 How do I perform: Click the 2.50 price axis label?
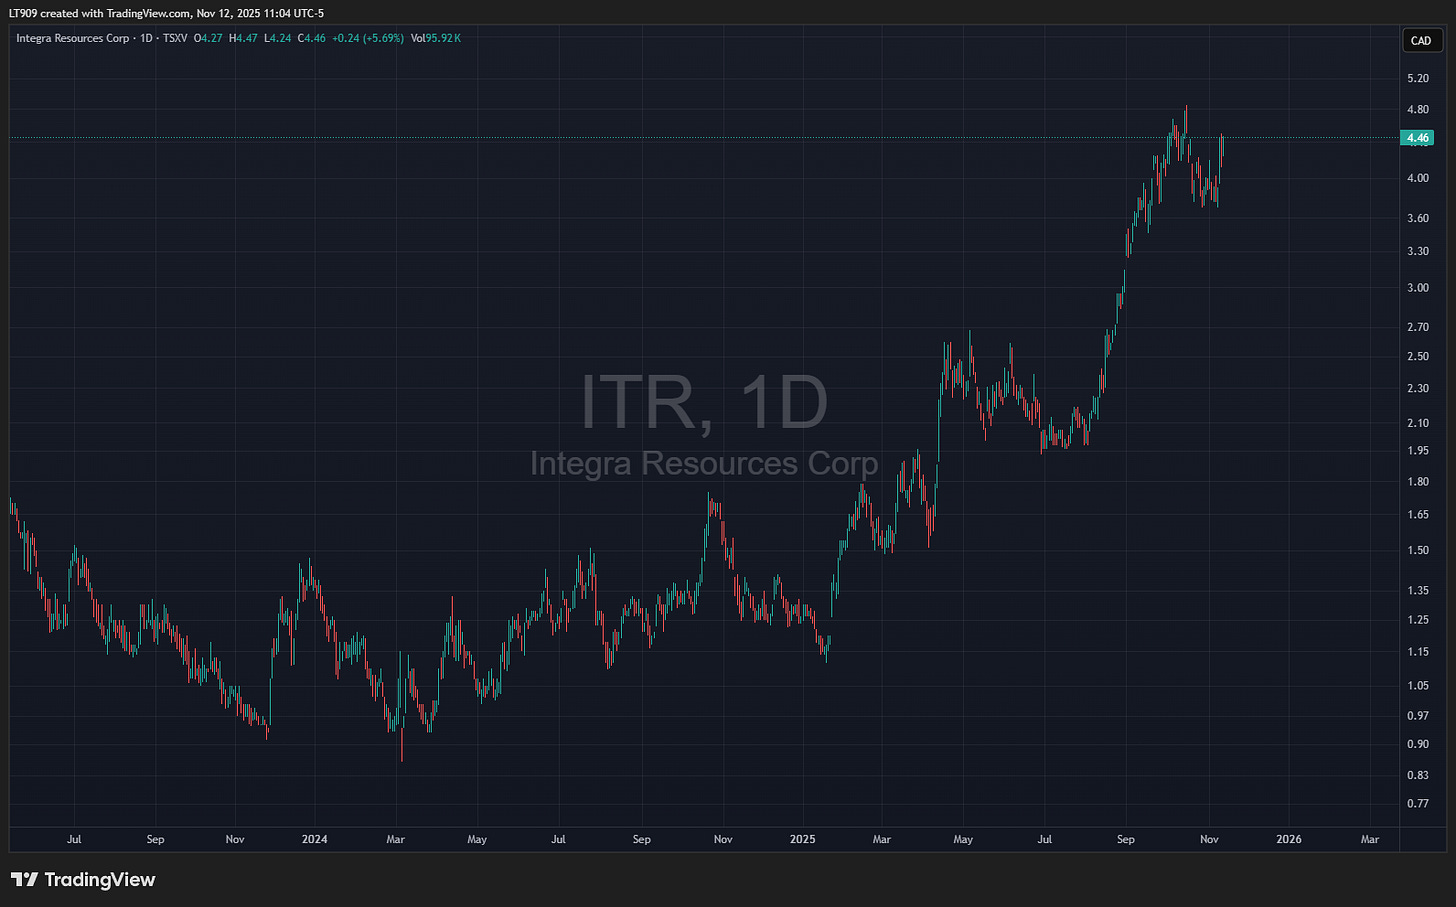1417,356
